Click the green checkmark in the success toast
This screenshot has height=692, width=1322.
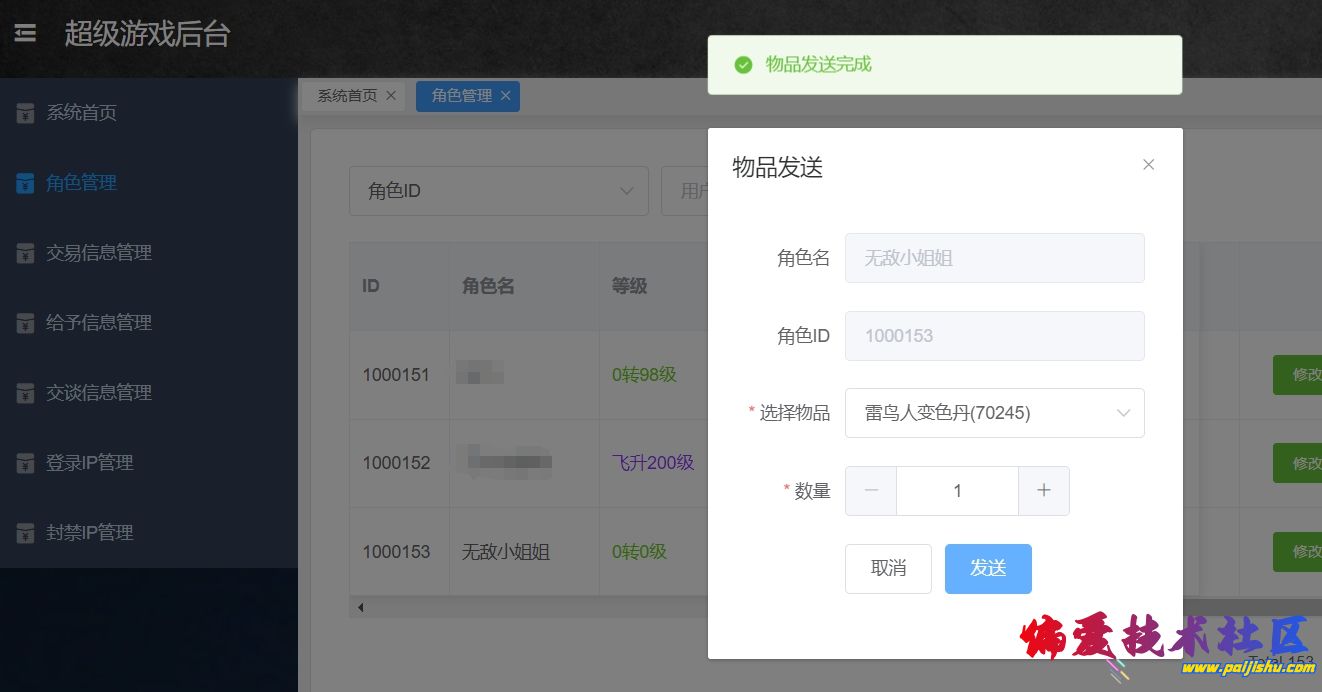tap(743, 64)
